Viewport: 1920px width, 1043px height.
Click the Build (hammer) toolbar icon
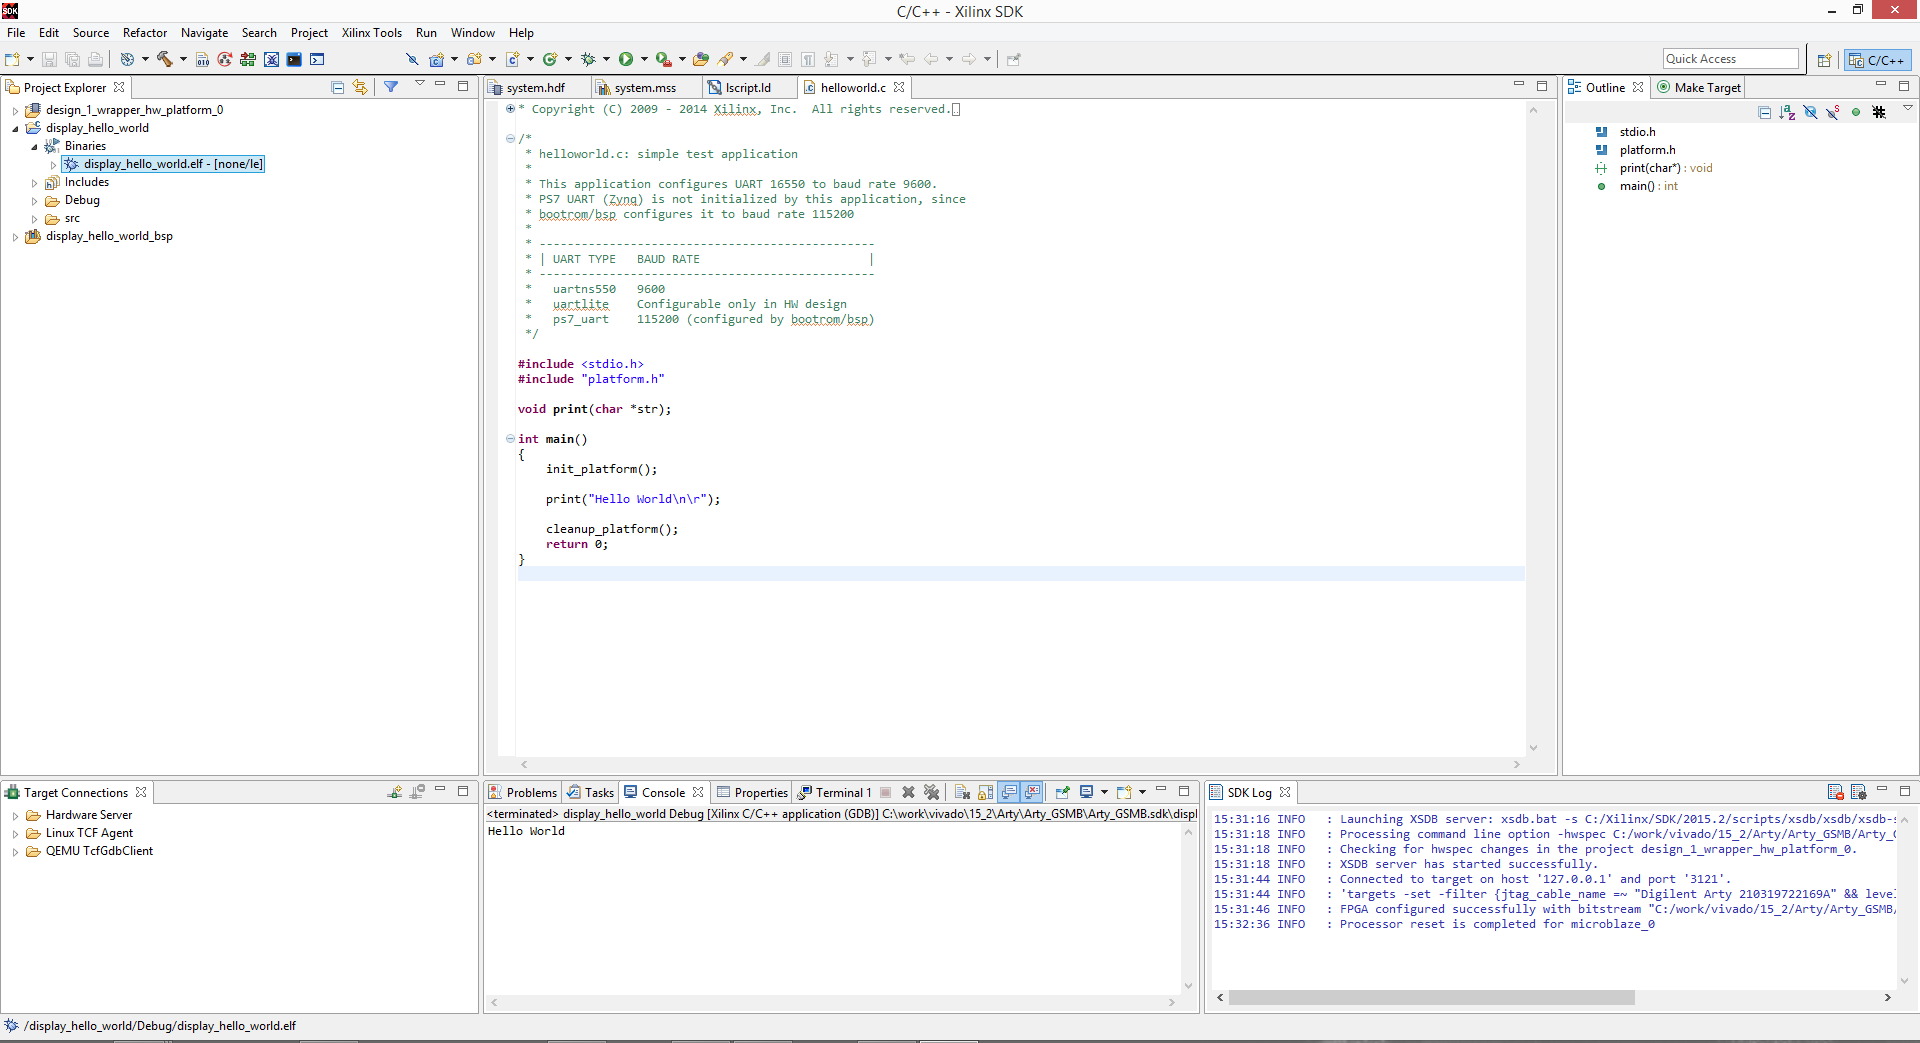click(x=164, y=59)
